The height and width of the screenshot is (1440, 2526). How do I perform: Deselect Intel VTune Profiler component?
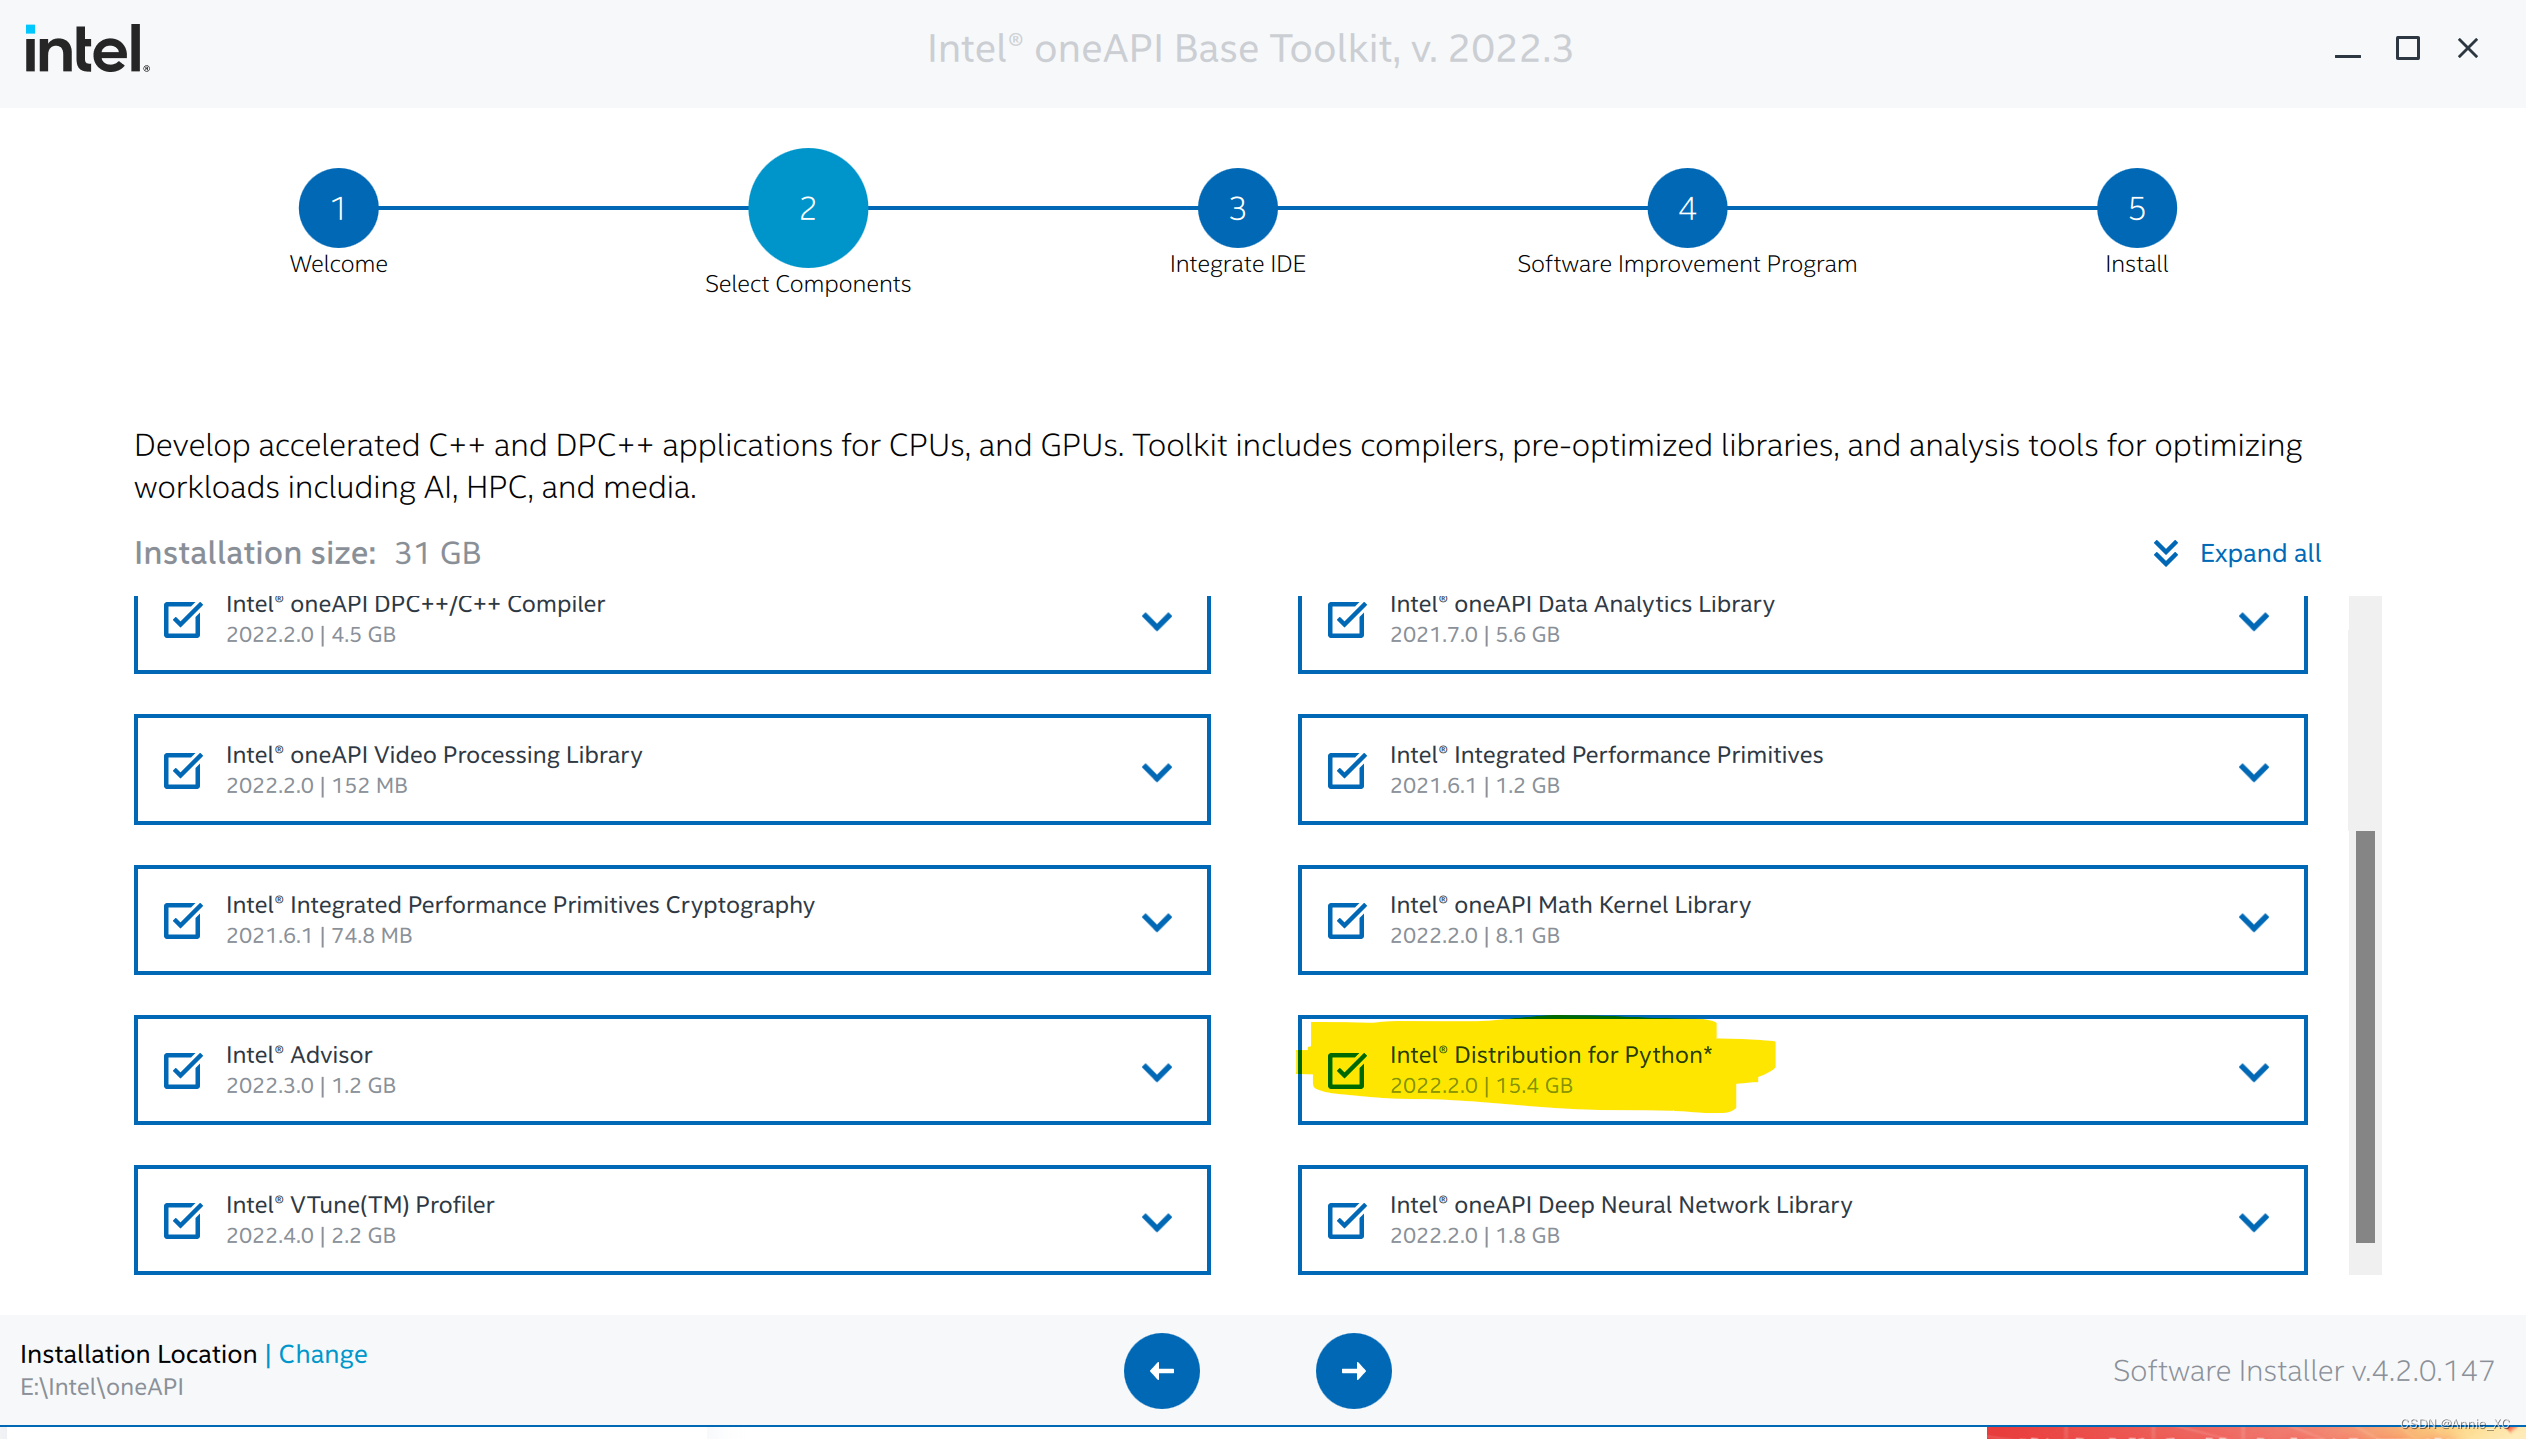pos(182,1220)
